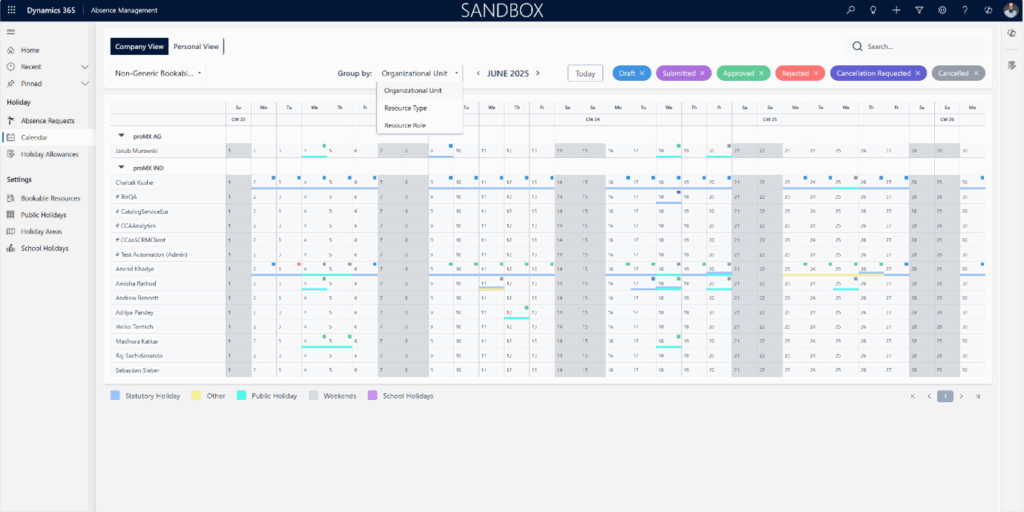Click the Today button
This screenshot has height=512, width=1024.
point(585,74)
